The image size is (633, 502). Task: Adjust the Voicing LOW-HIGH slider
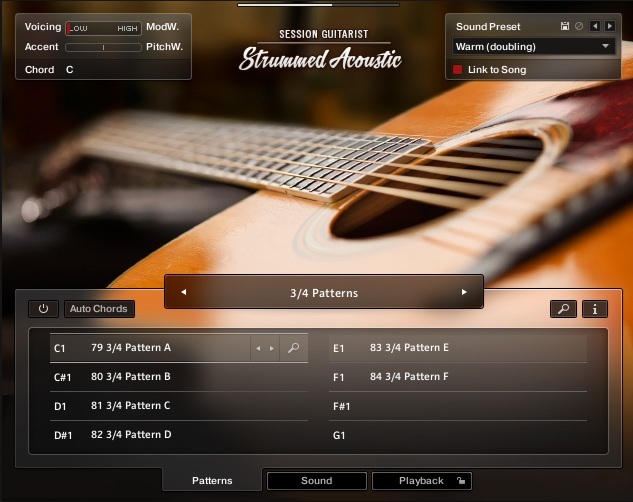(103, 28)
